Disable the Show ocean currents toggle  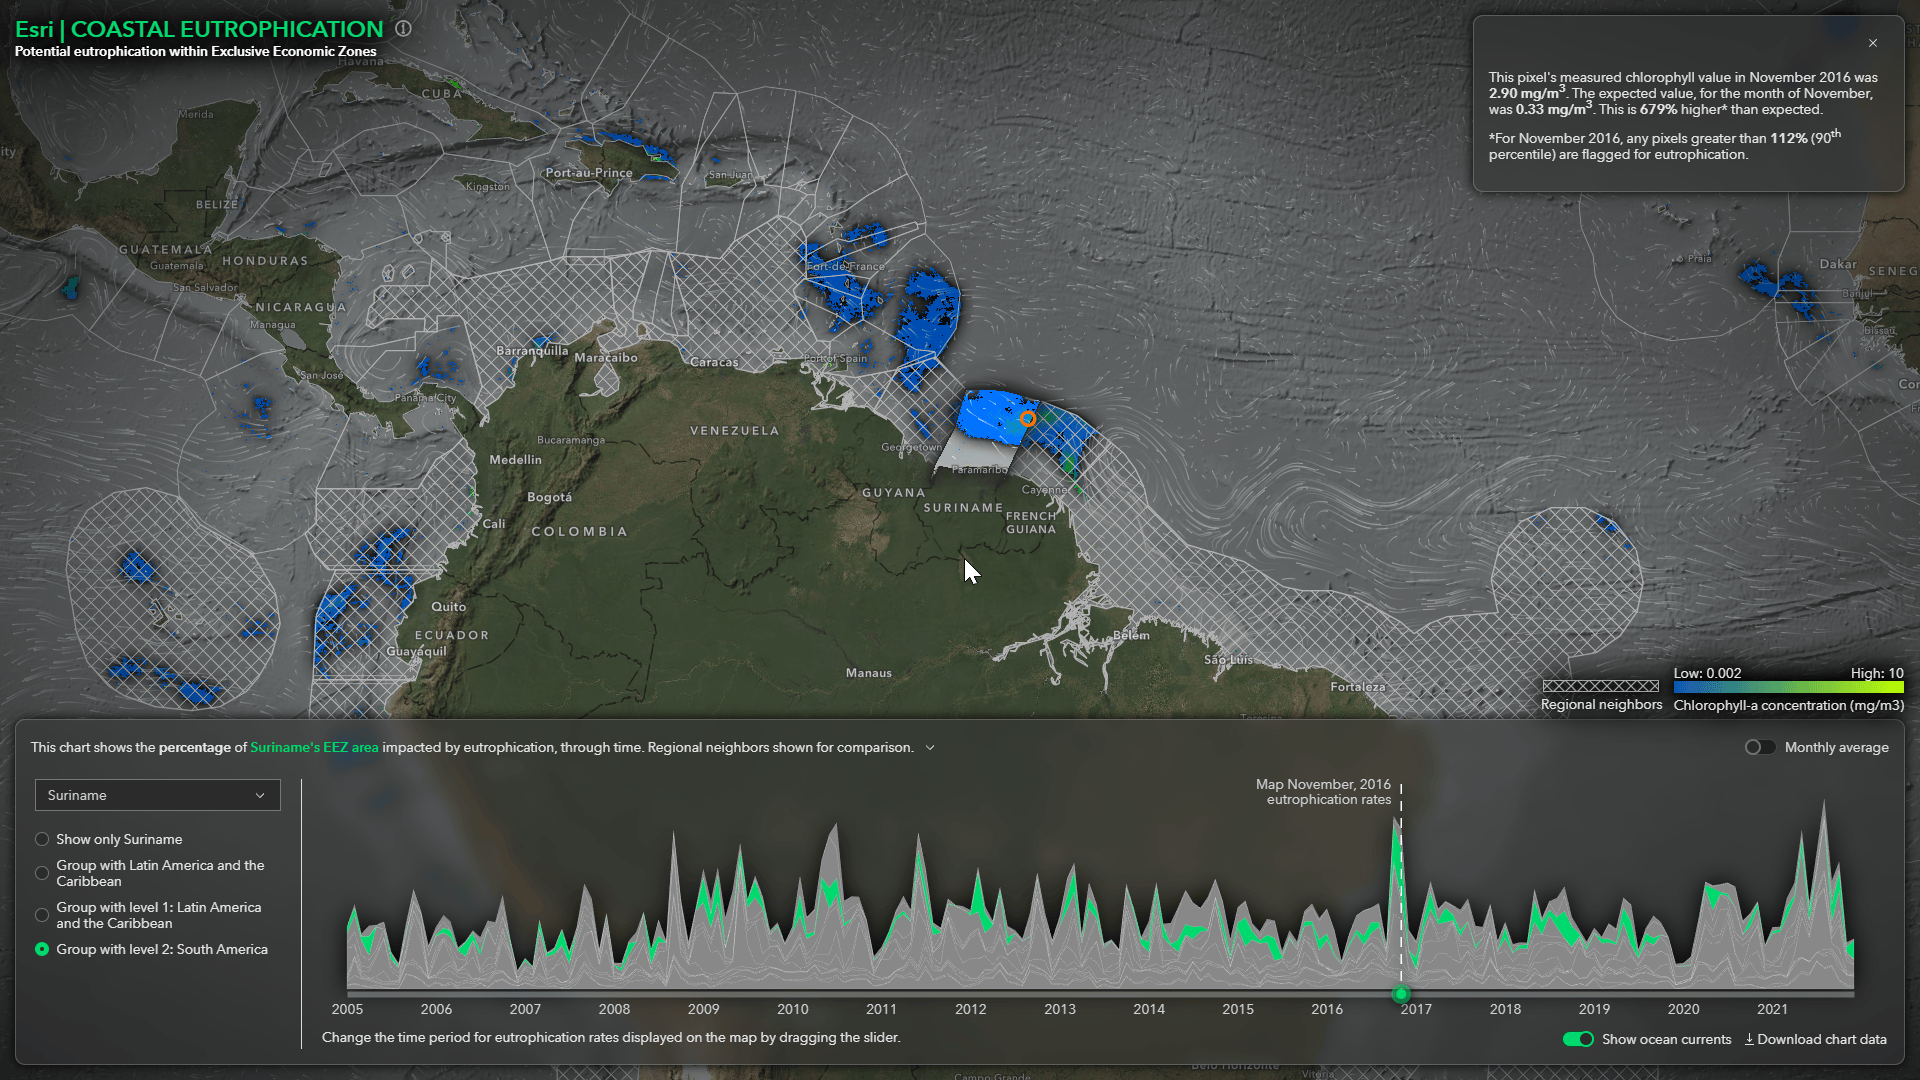(1578, 1039)
